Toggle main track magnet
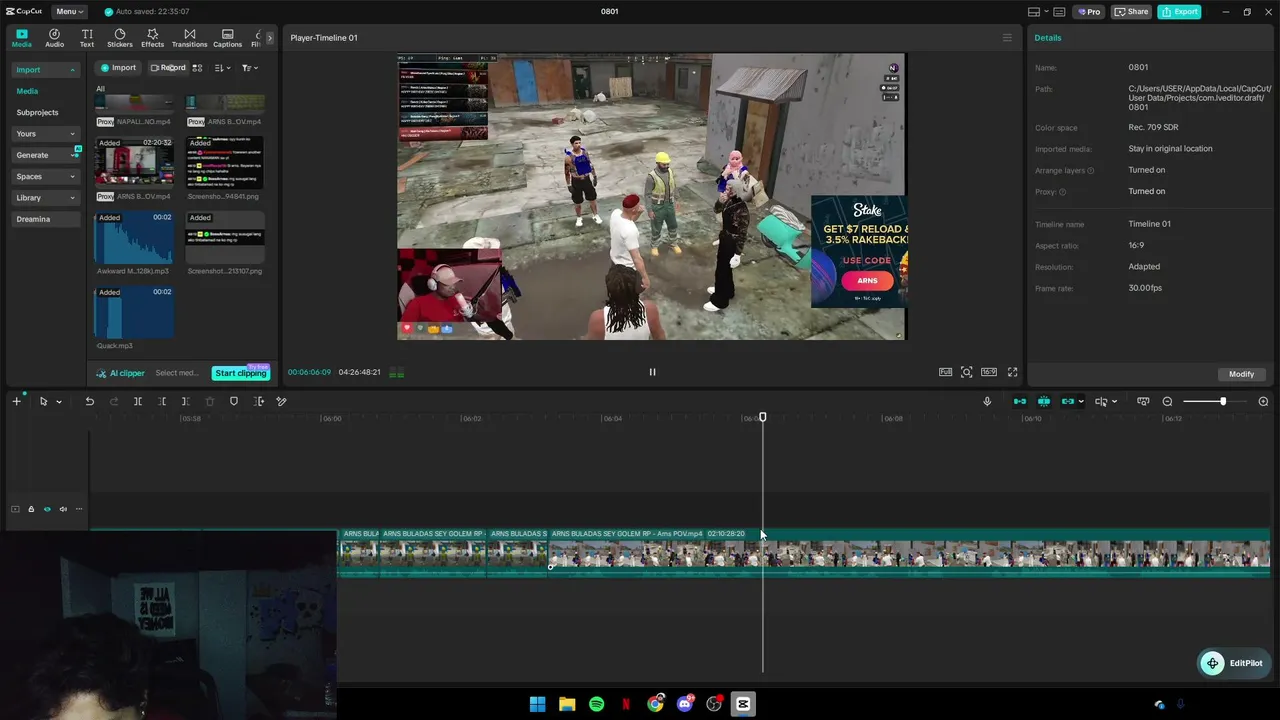The width and height of the screenshot is (1280, 720). point(1020,401)
